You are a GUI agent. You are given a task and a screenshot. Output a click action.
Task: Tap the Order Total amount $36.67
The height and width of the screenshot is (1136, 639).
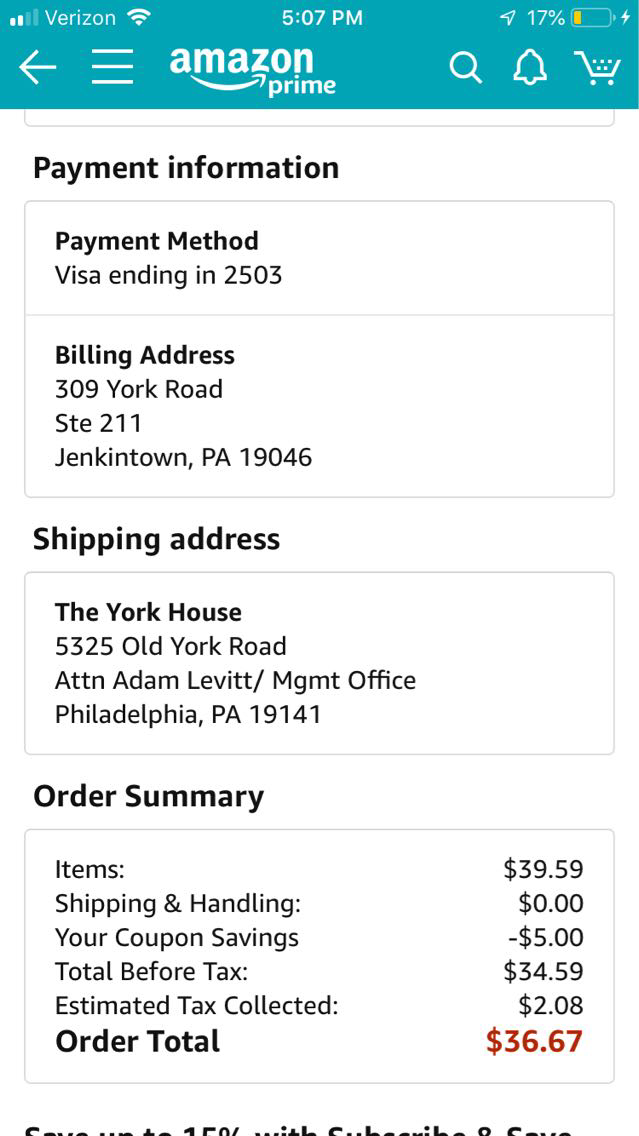click(x=533, y=1041)
